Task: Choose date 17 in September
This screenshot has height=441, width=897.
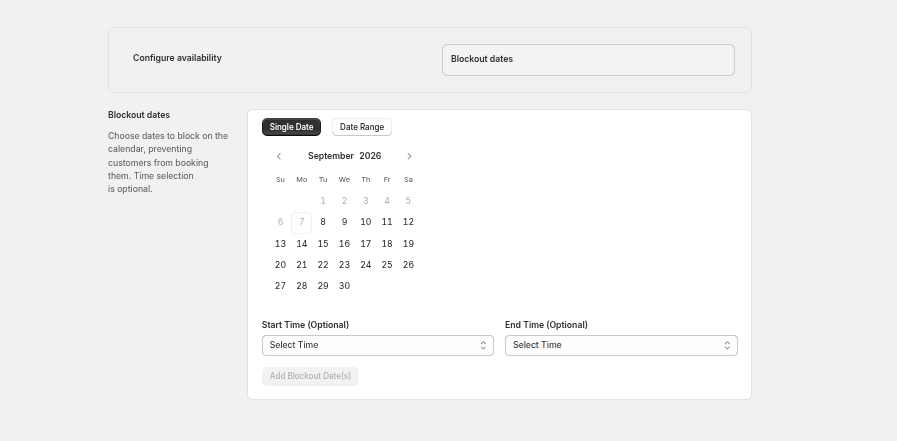Action: point(366,244)
